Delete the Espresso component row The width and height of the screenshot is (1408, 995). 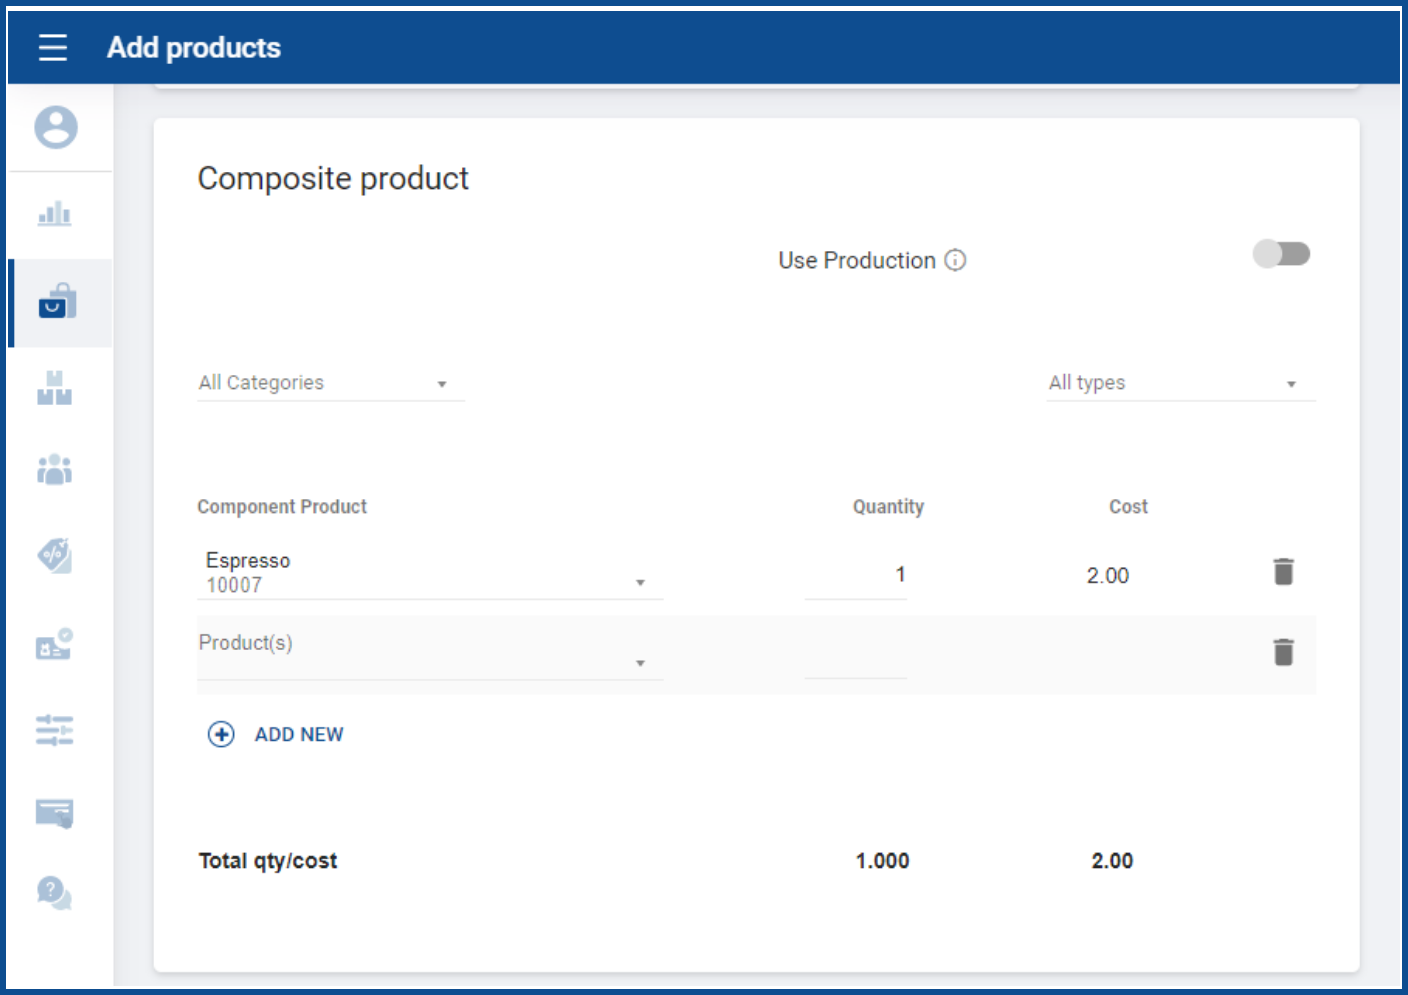1284,572
